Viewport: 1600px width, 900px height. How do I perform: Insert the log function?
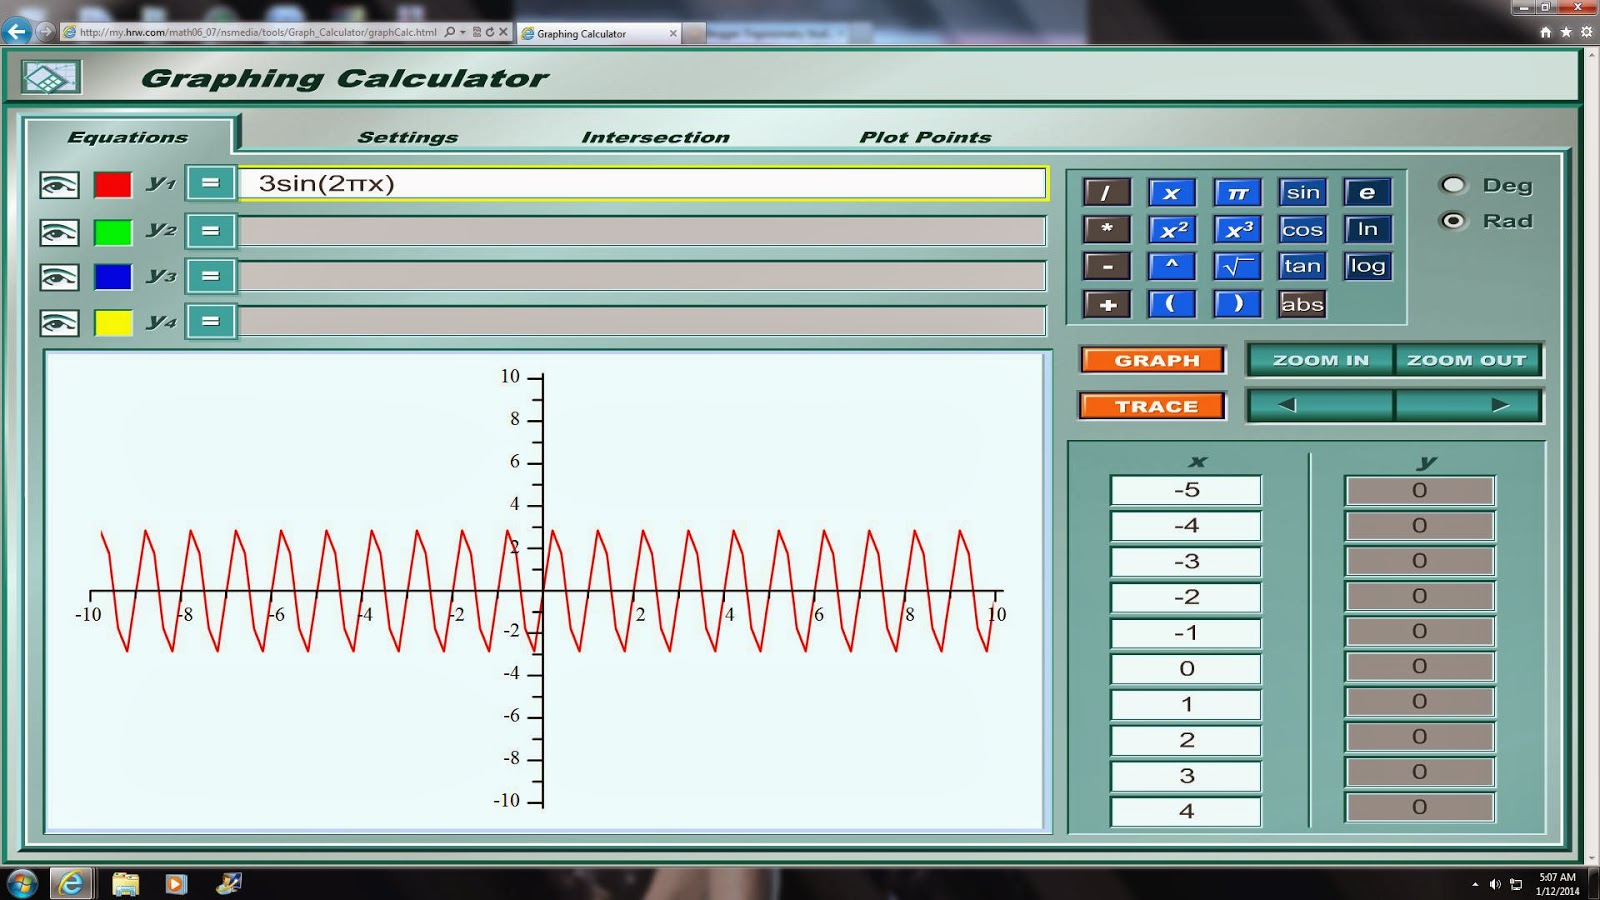tap(1368, 266)
